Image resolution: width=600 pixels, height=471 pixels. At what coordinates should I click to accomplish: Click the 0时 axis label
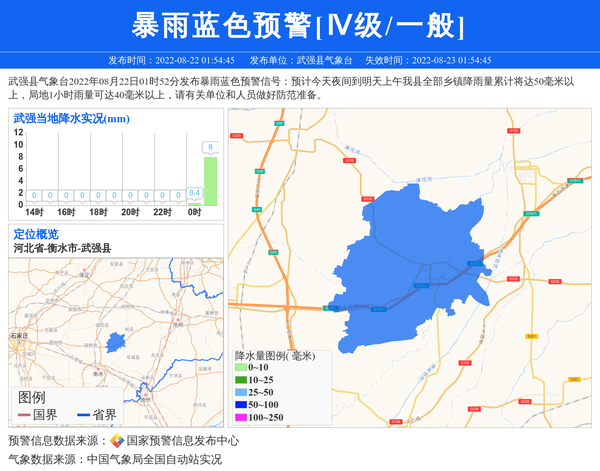point(194,212)
